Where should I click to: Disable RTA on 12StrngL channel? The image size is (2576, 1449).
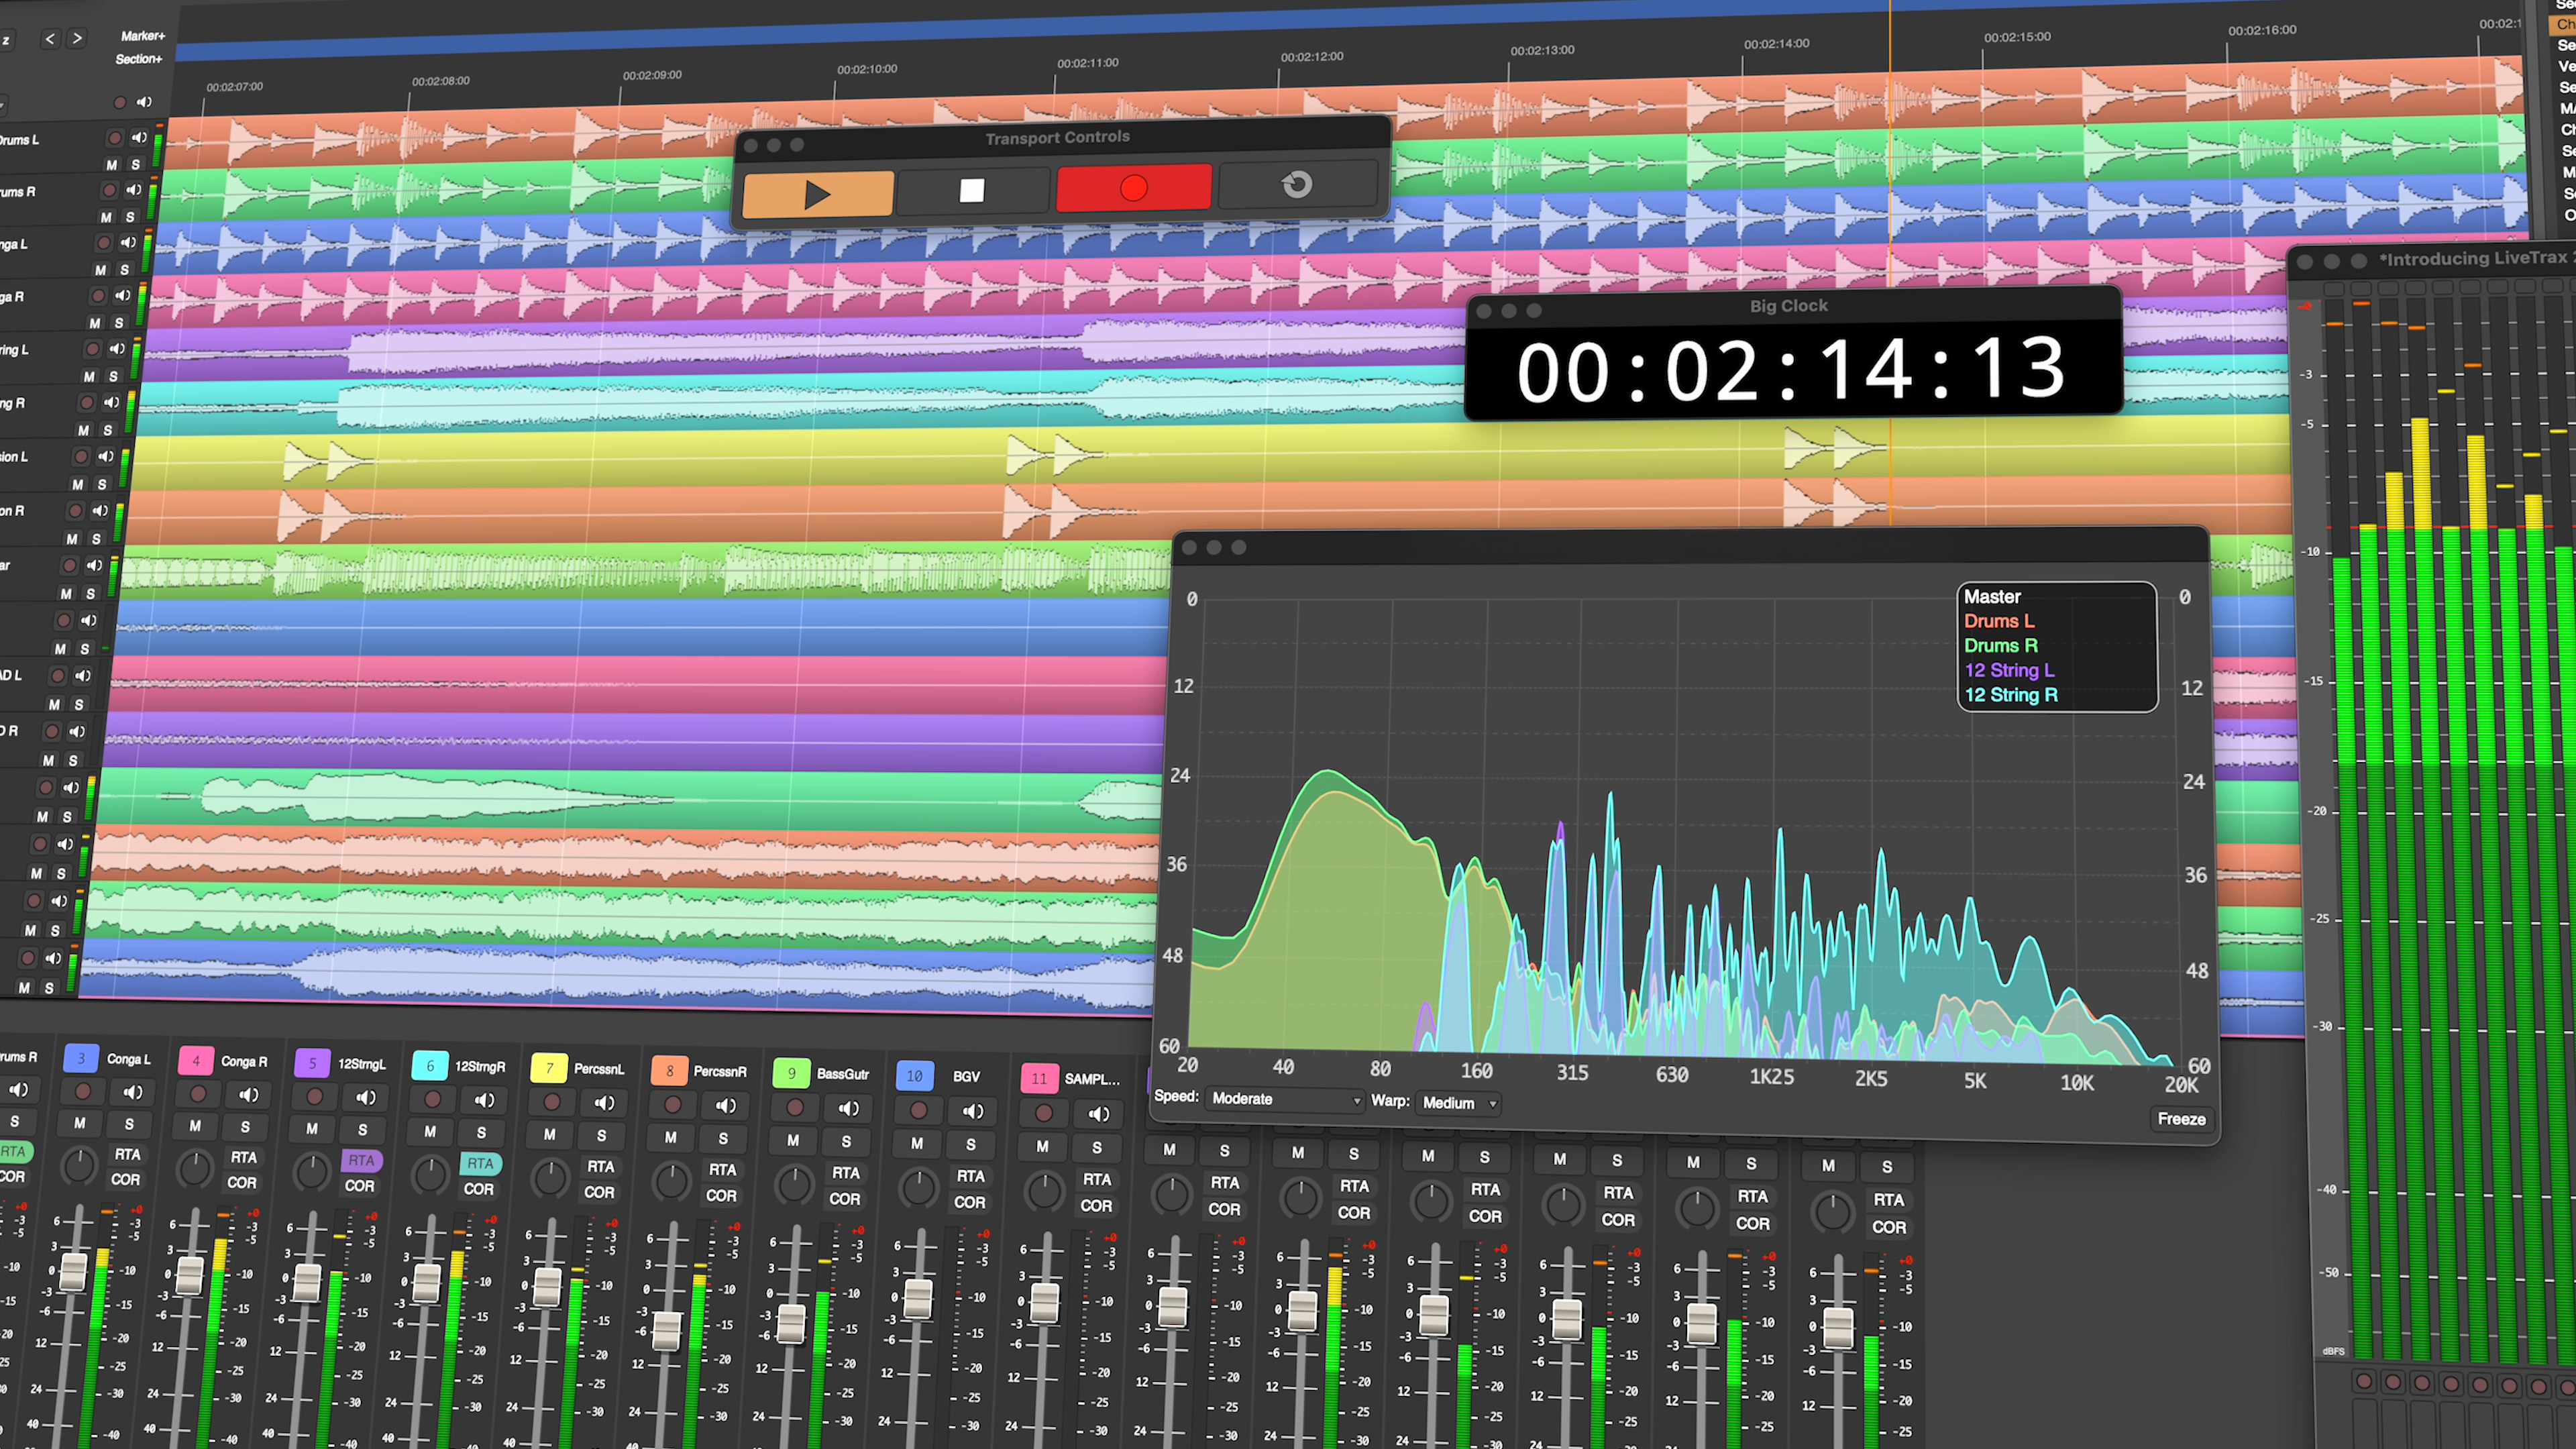pos(361,1160)
